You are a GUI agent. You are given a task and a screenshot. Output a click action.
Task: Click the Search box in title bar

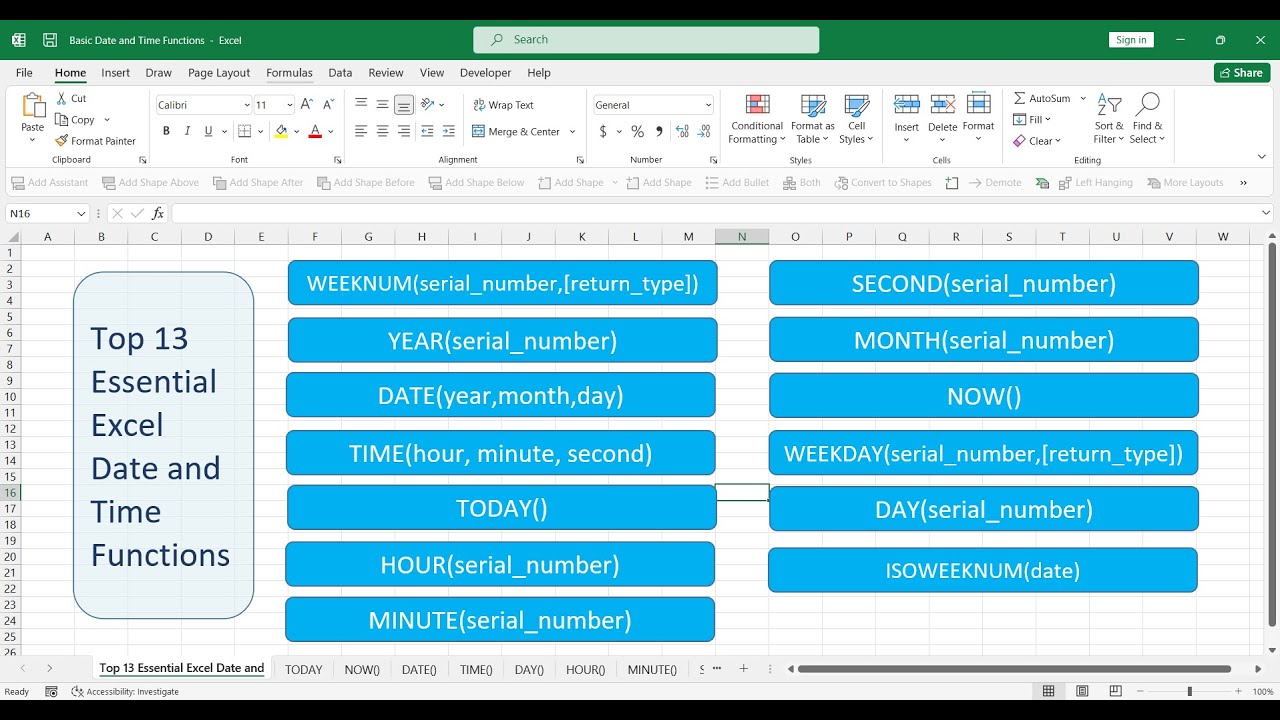(x=646, y=40)
